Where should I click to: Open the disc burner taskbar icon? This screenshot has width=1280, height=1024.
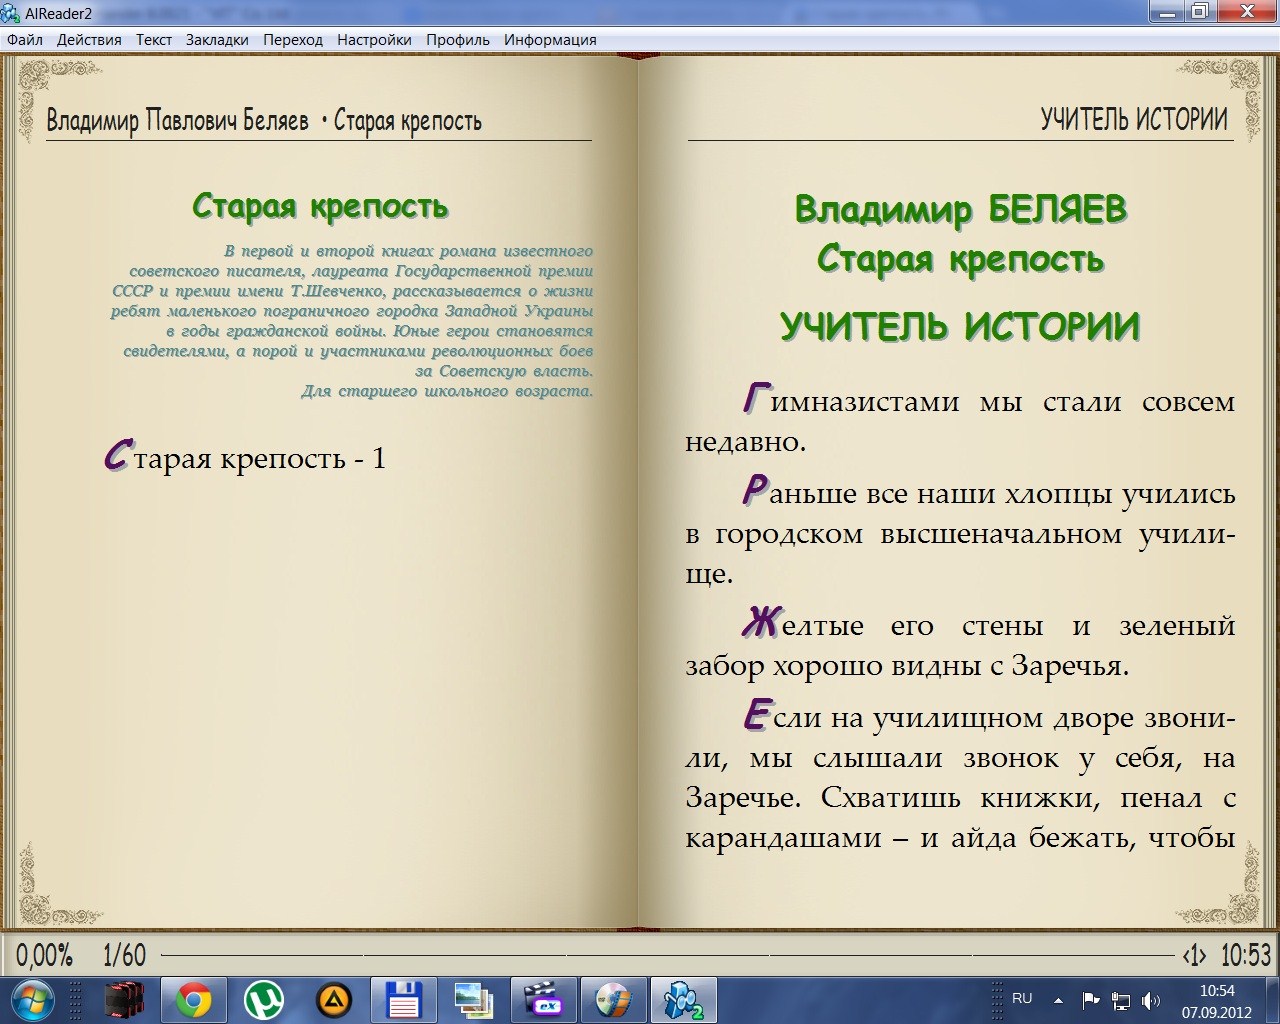[x=613, y=1000]
